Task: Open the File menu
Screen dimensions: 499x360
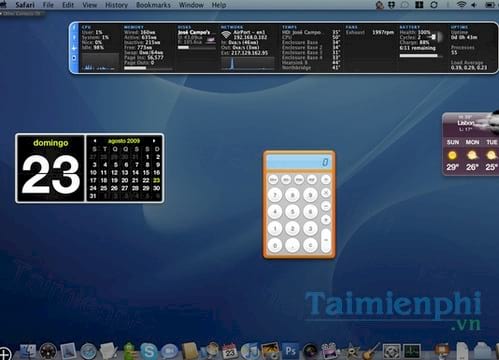Action: point(48,5)
